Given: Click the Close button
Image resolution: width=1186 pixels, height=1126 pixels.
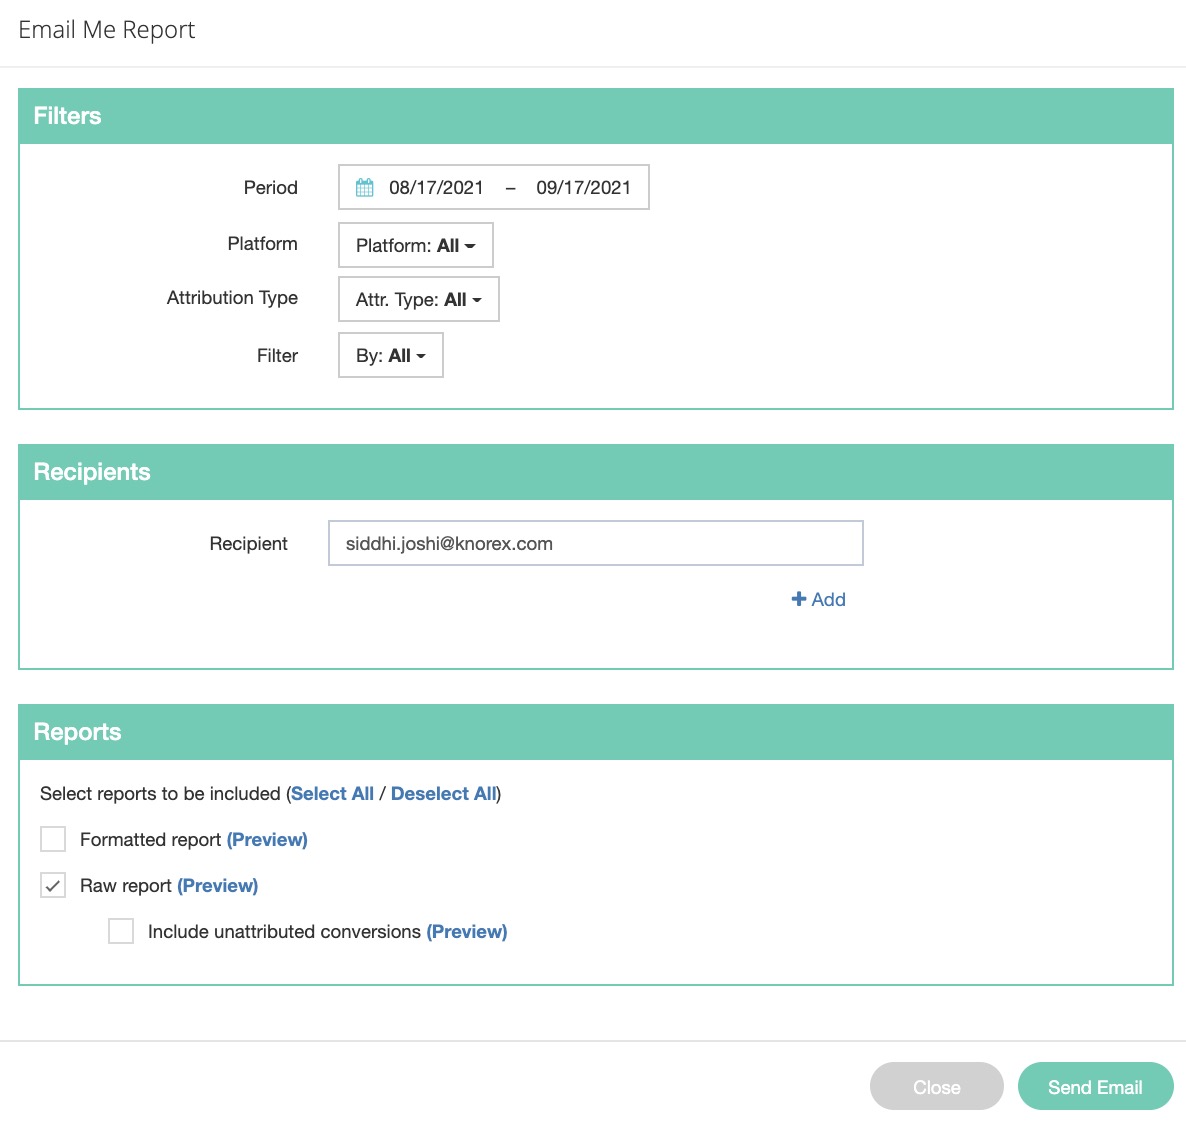Looking at the screenshot, I should click(936, 1087).
